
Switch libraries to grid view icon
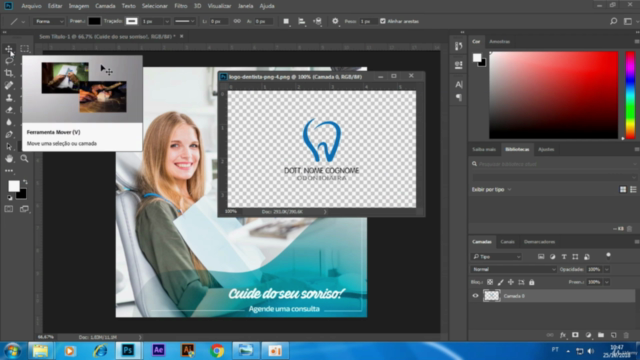[623, 189]
